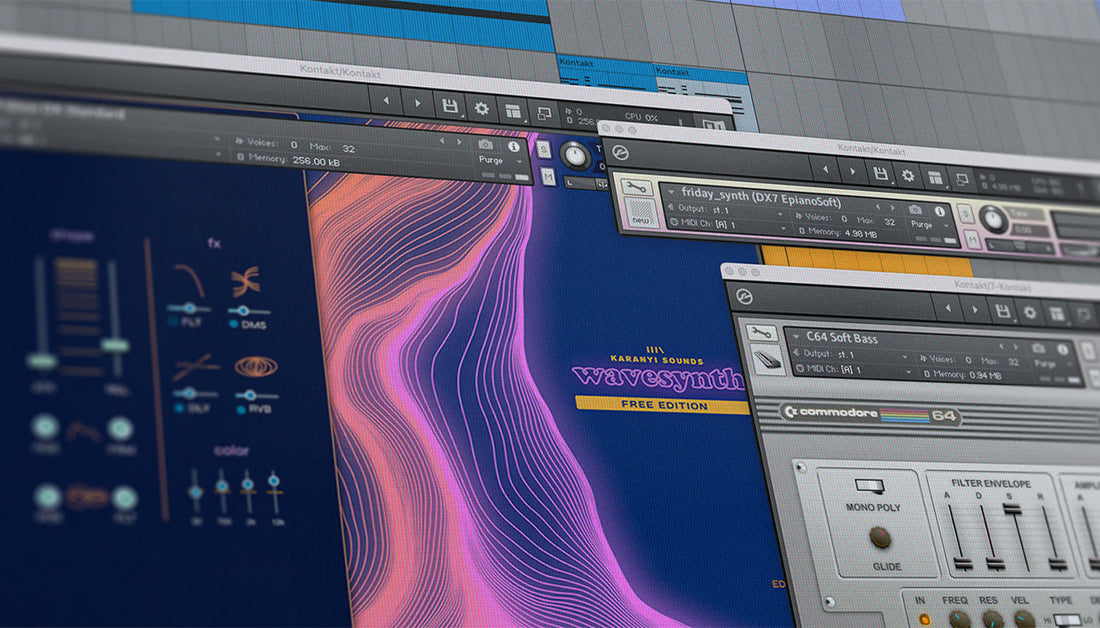Go to next preset in friday_synth toolbar
1100x628 pixels.
click(852, 171)
